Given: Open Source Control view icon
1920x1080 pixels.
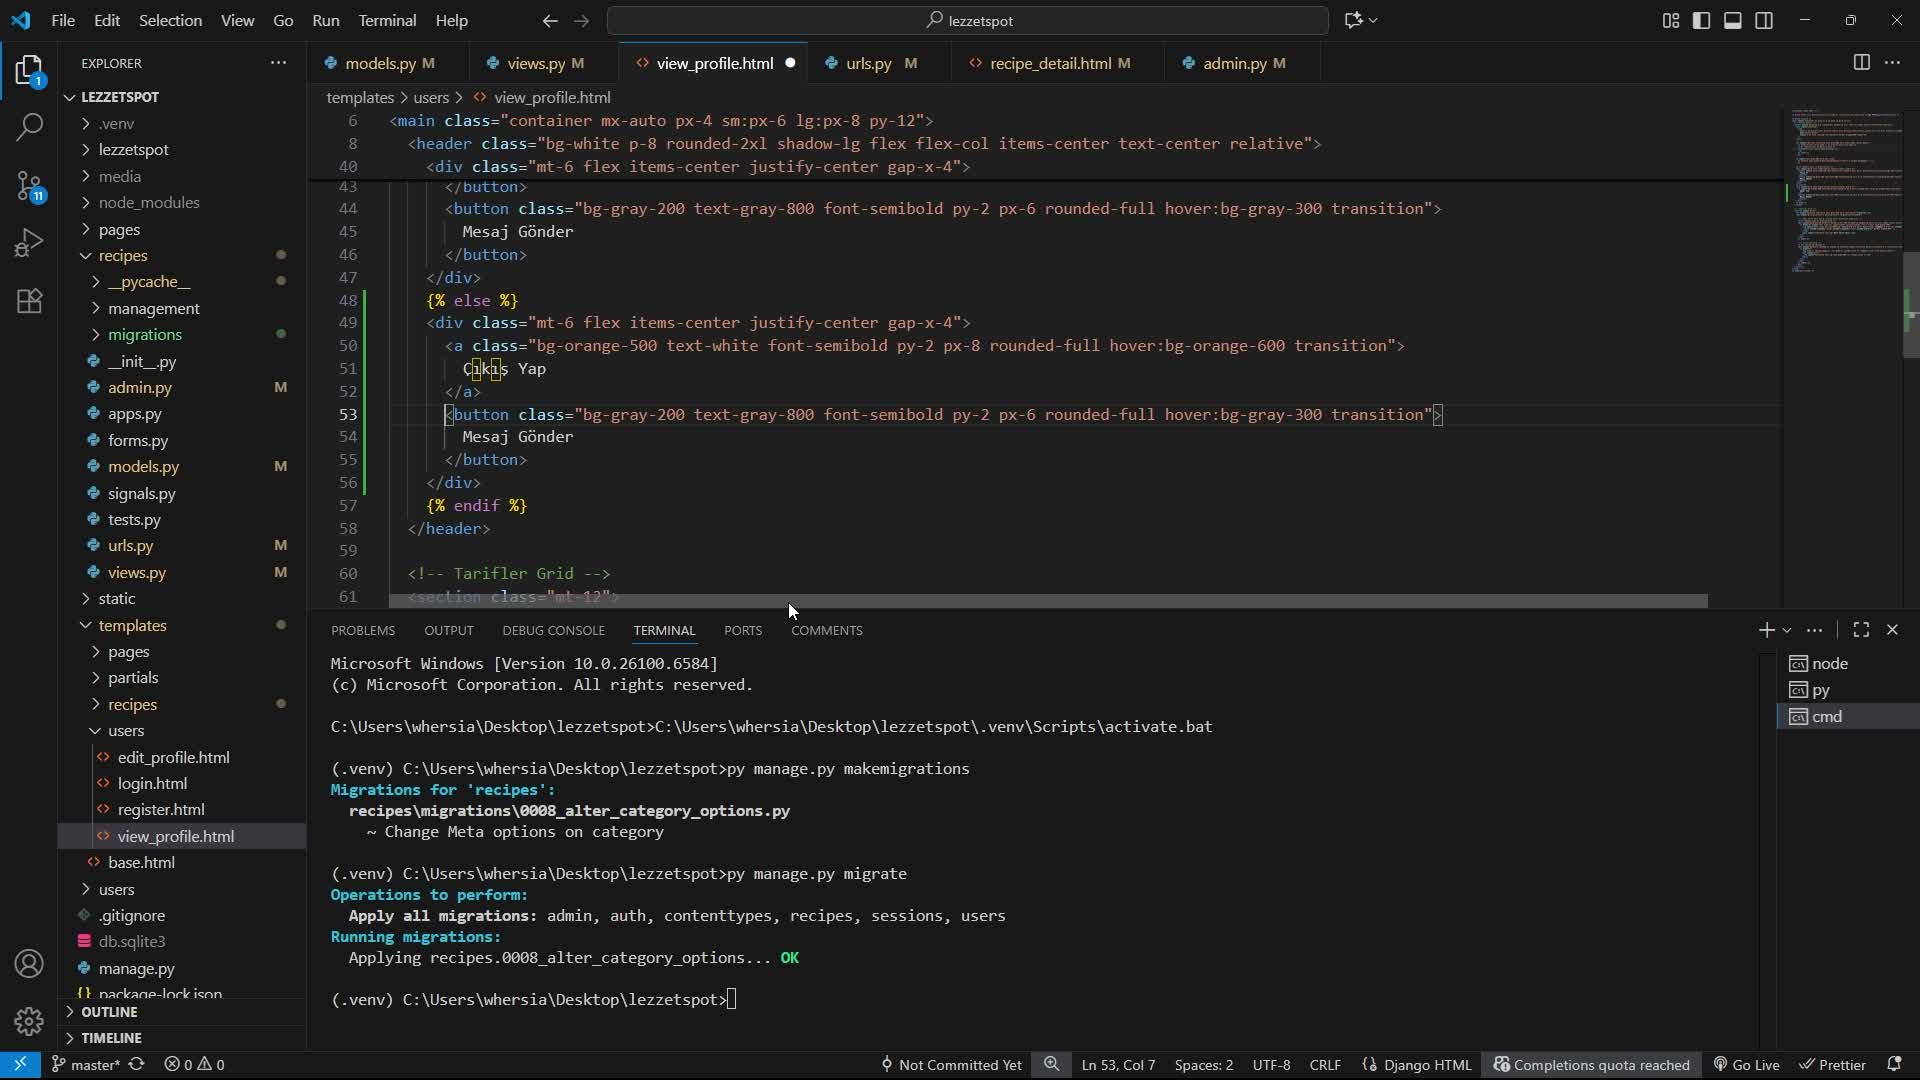Looking at the screenshot, I should point(29,186).
